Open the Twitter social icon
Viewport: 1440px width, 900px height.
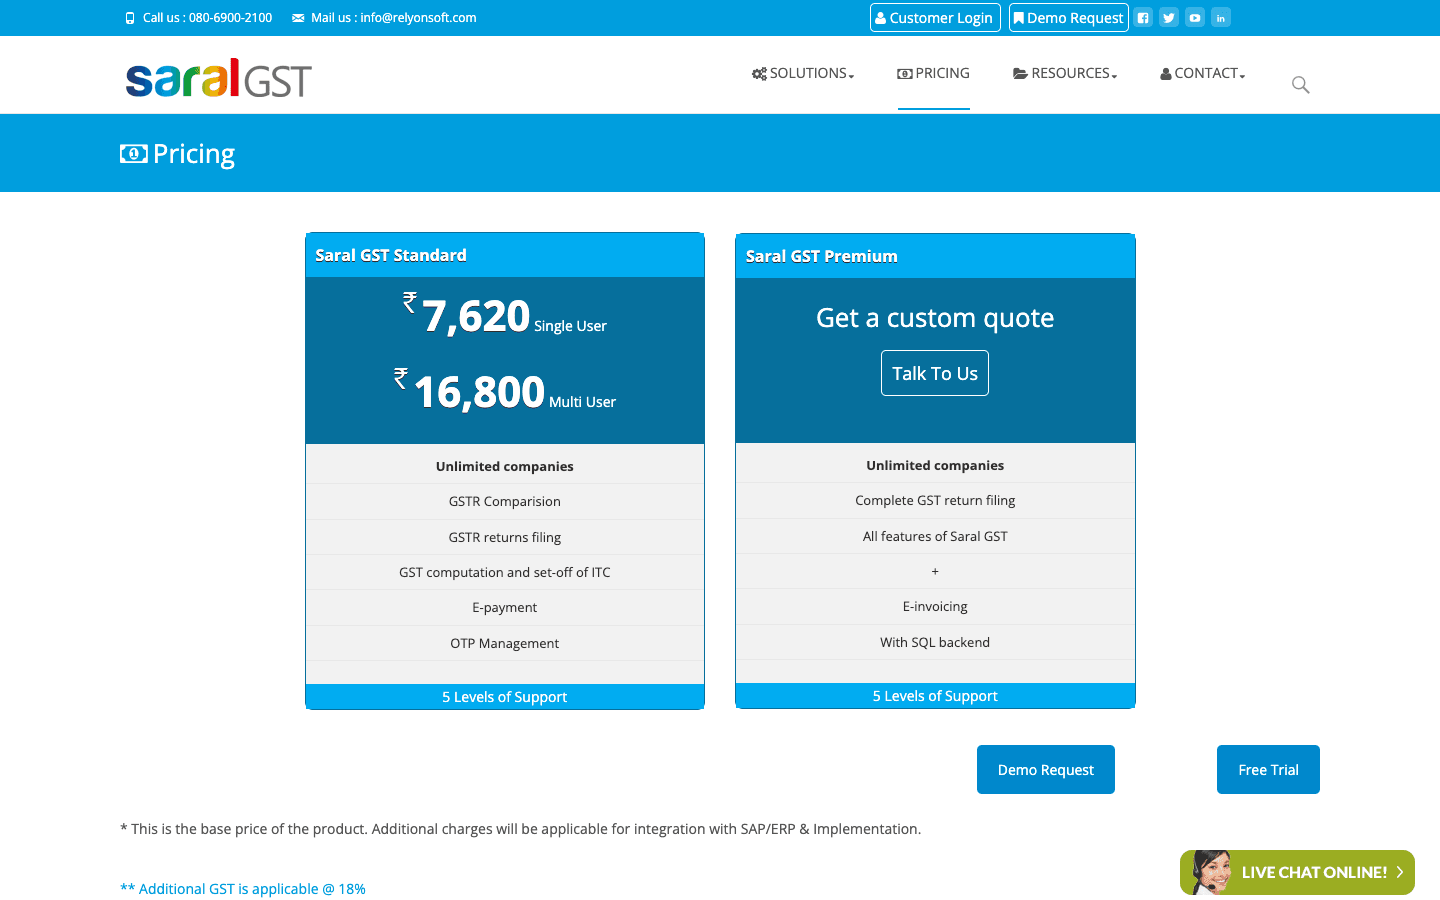click(1169, 18)
